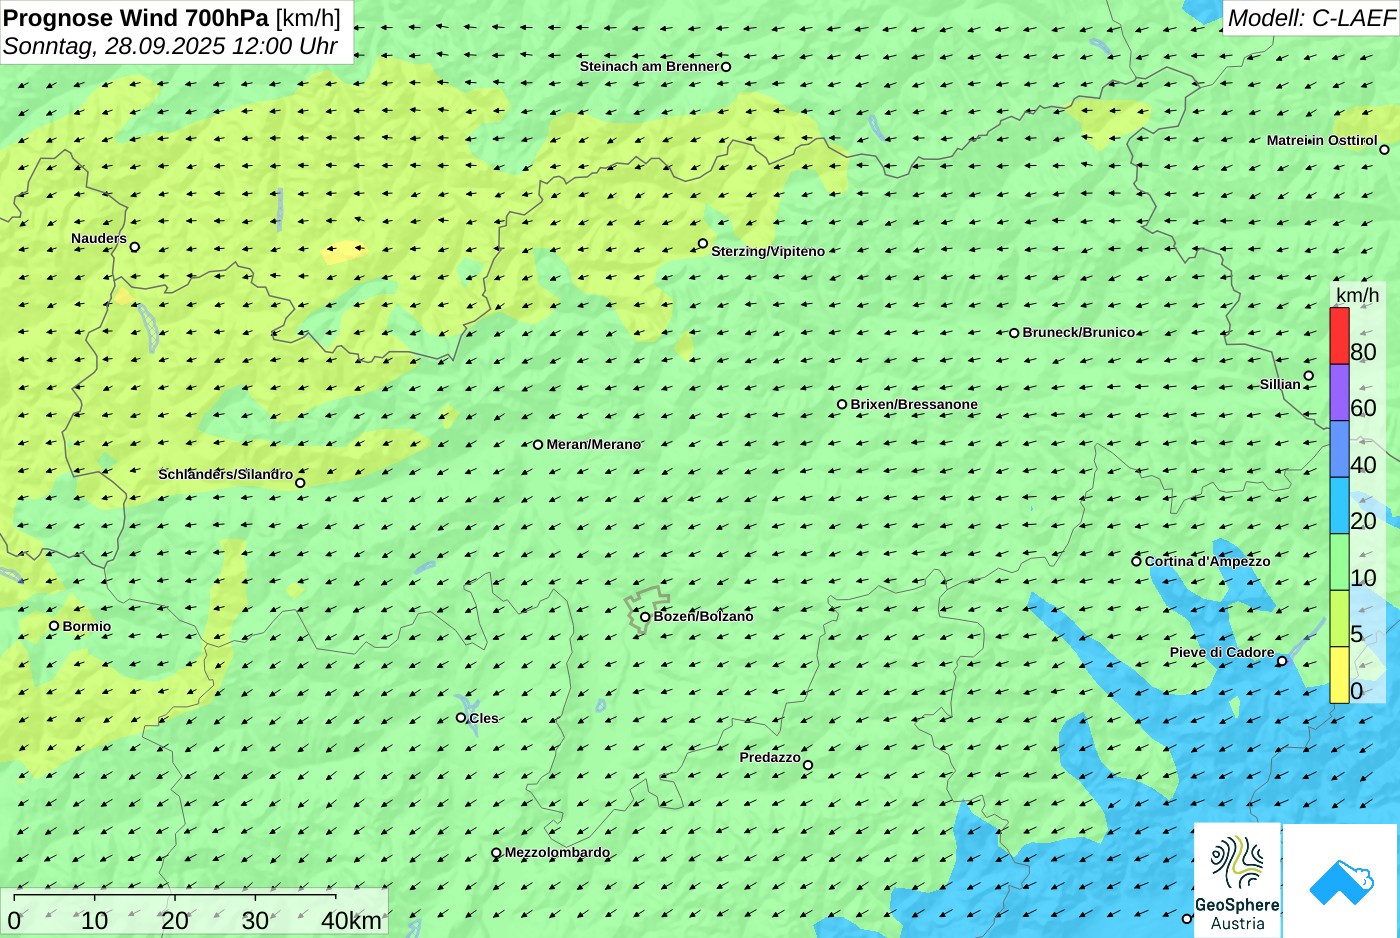The image size is (1400, 938).
Task: Click the Bormio marker circle
Action: coord(54,626)
